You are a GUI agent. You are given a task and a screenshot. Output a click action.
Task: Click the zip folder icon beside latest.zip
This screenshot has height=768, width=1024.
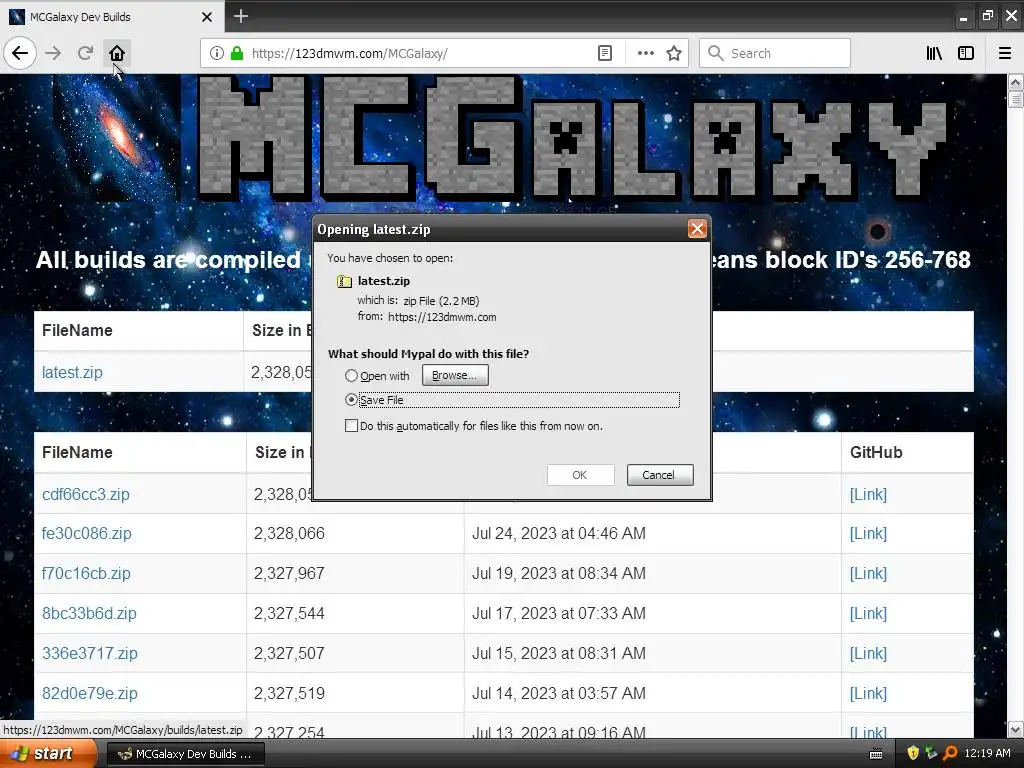tap(344, 281)
